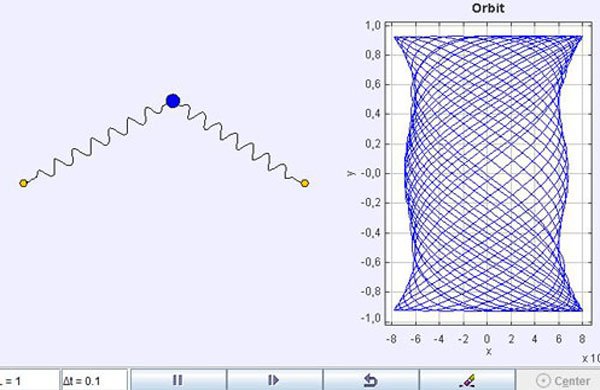The image size is (600, 390).
Task: Clear the orbit trace with the eraser icon
Action: tap(467, 380)
